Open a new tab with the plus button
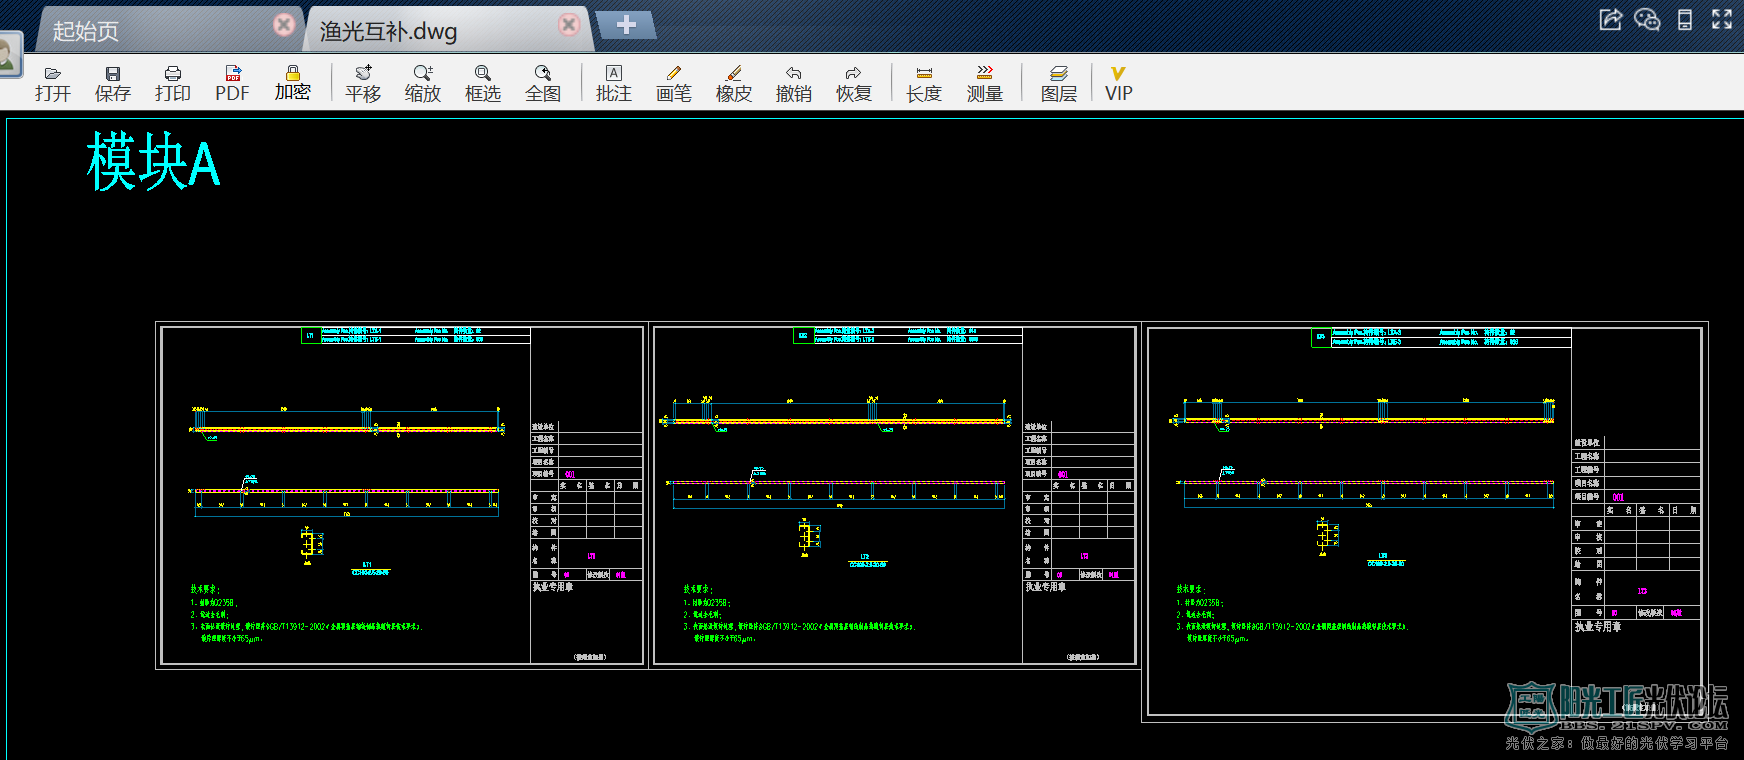 pos(626,24)
